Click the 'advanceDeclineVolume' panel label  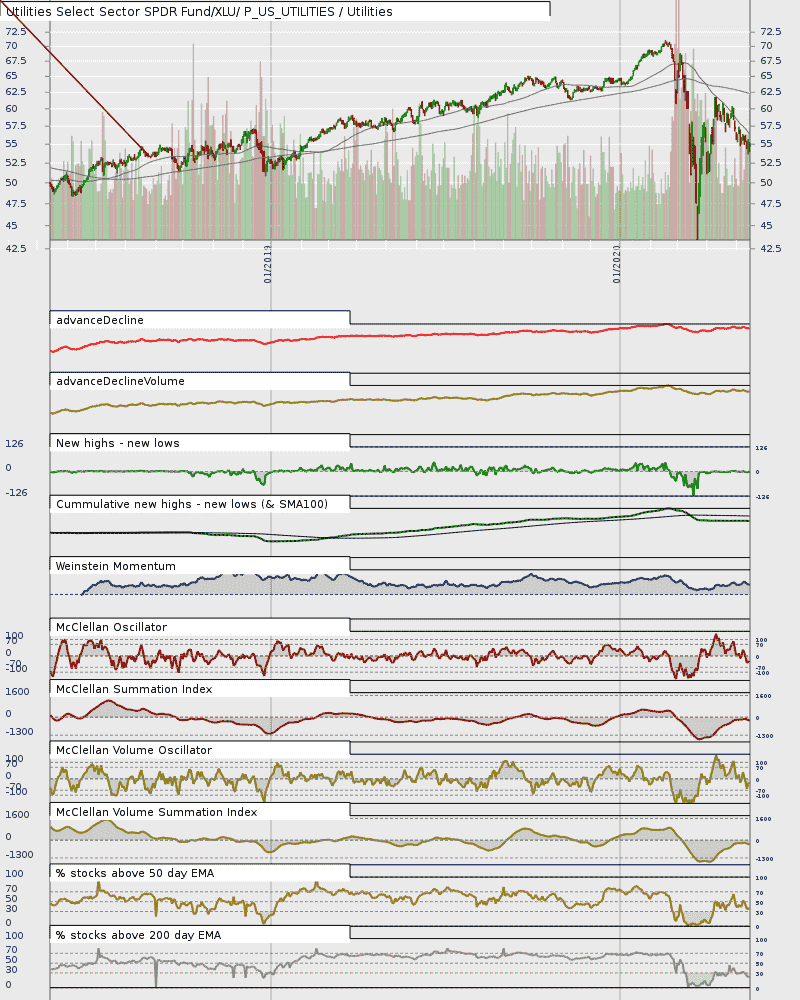121,381
